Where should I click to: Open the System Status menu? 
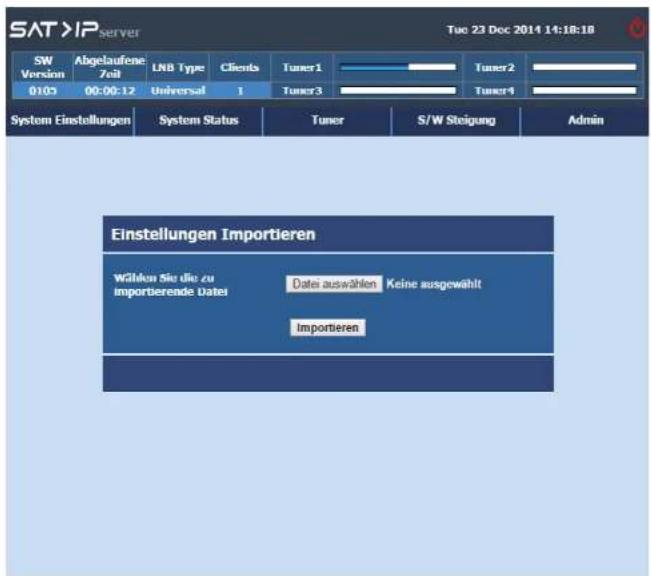click(198, 120)
